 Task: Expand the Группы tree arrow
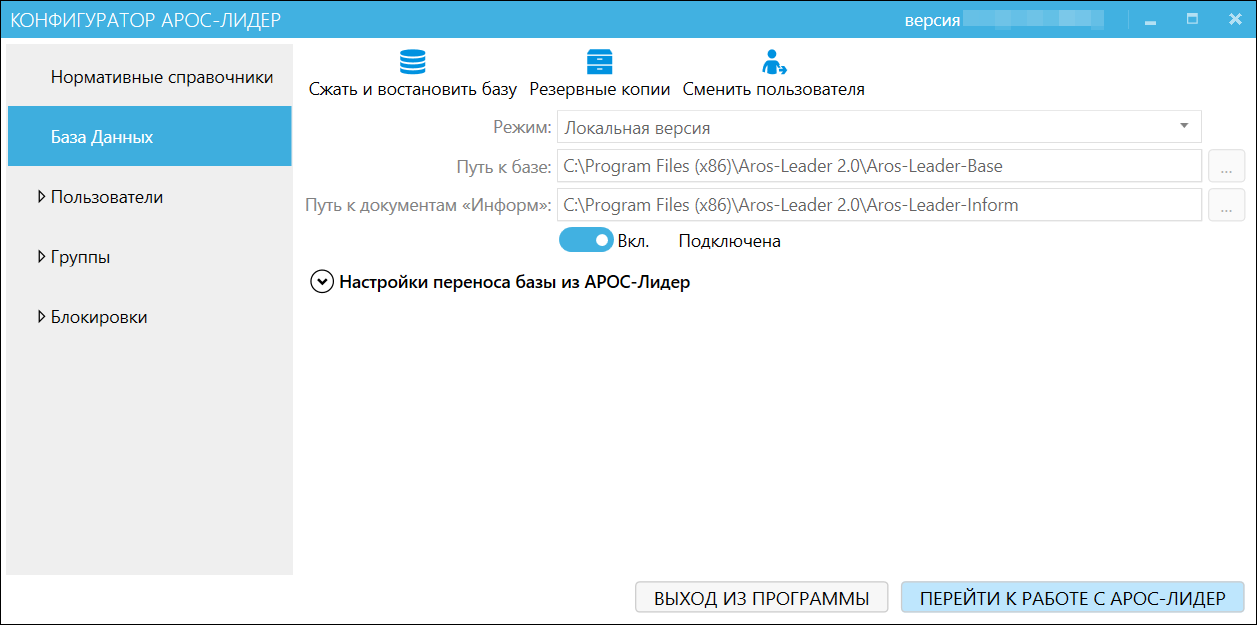coord(41,257)
